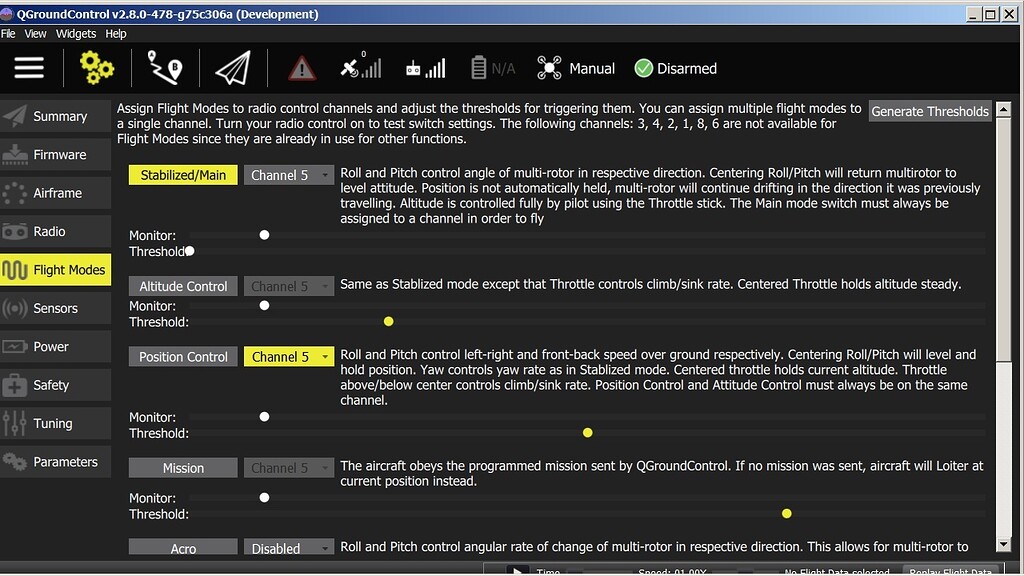Click Mission yellow threshold handle

(787, 513)
